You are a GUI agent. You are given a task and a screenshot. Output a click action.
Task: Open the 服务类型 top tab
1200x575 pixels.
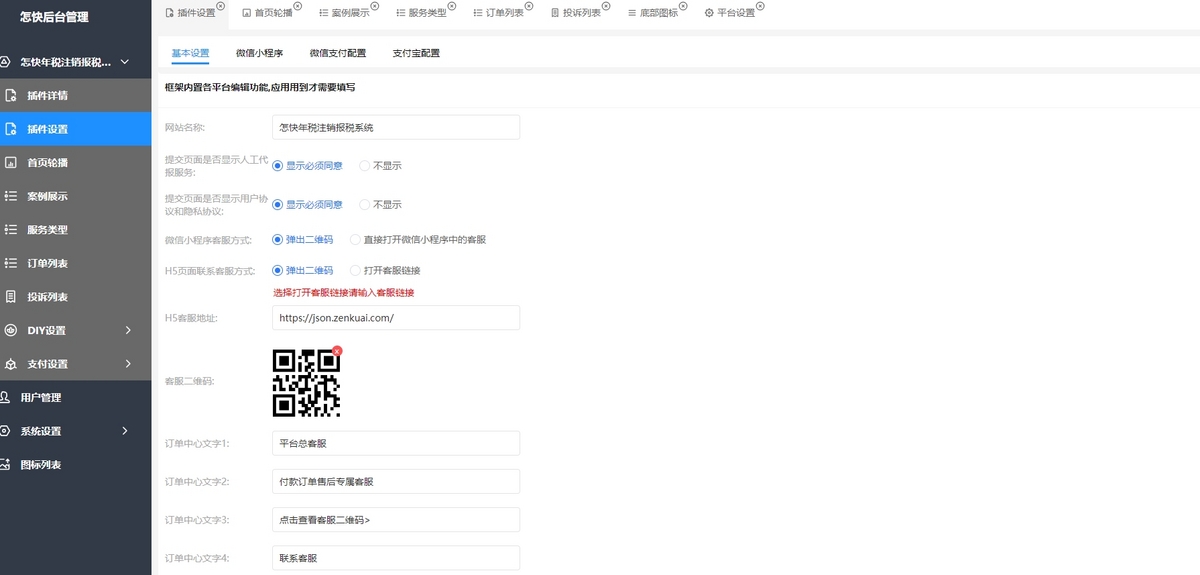(x=421, y=13)
